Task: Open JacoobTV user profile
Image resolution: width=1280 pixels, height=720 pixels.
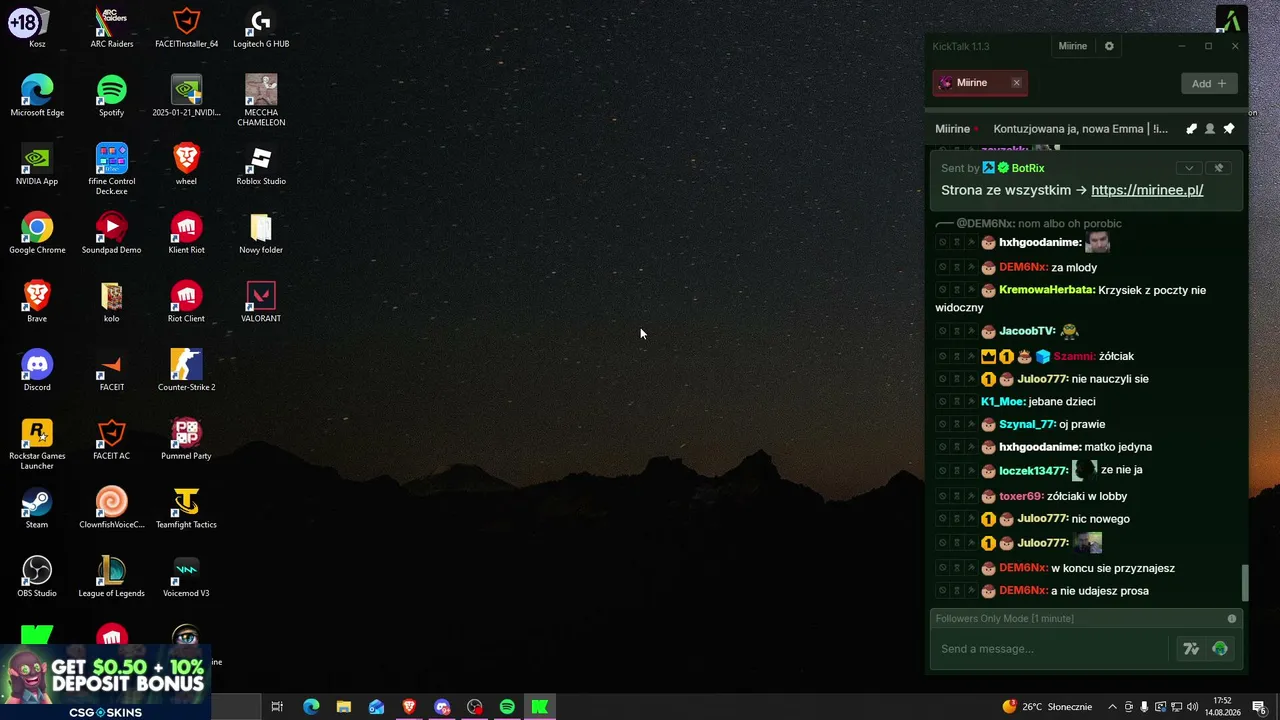Action: click(x=1027, y=331)
